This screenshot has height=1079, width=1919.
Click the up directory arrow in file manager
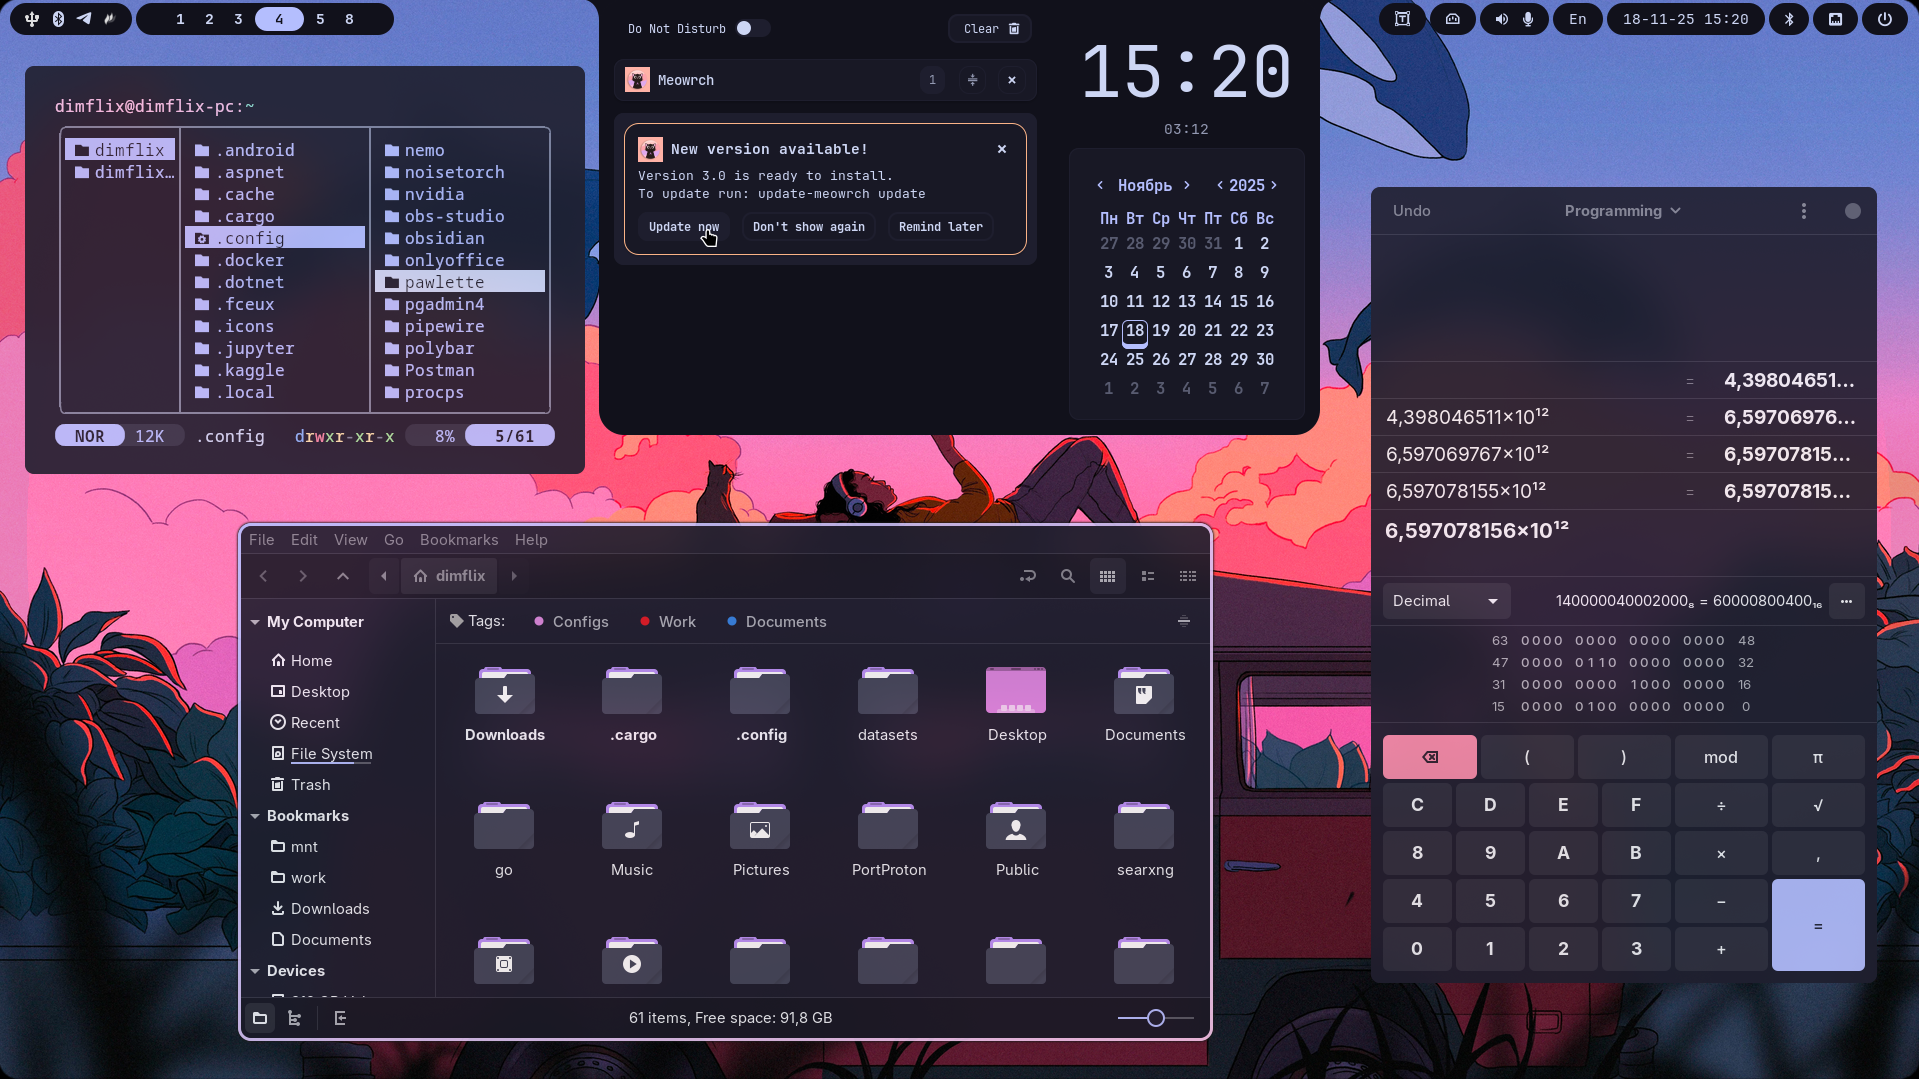click(342, 576)
